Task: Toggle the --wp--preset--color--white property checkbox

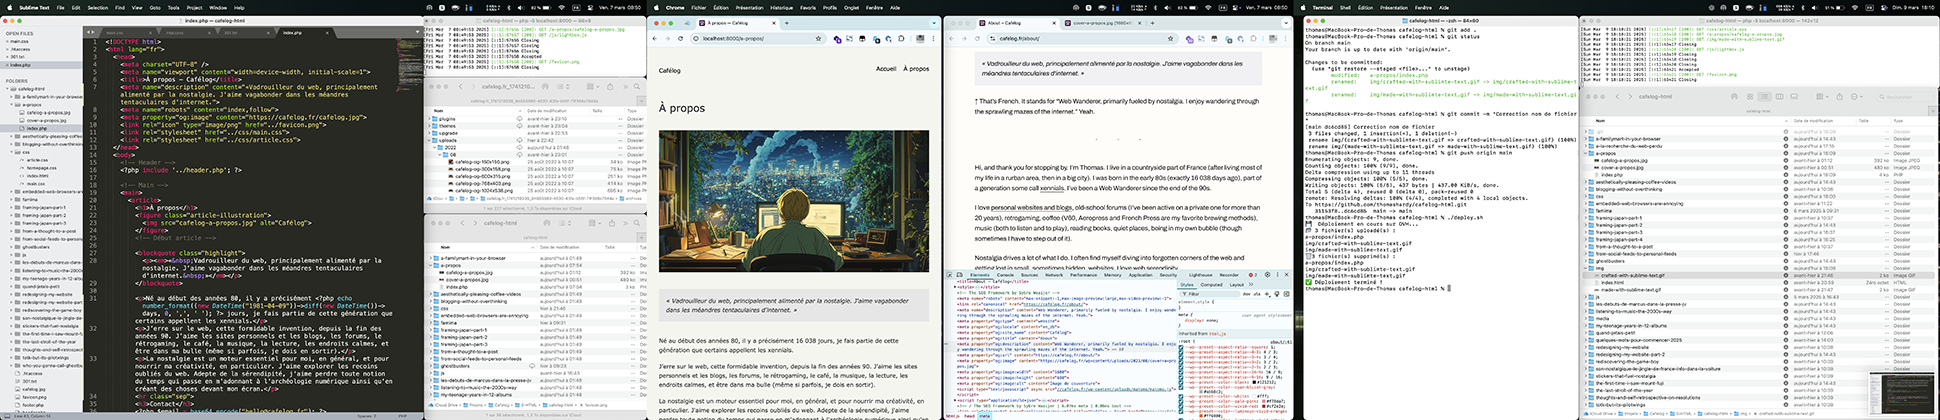Action: (x=1181, y=395)
